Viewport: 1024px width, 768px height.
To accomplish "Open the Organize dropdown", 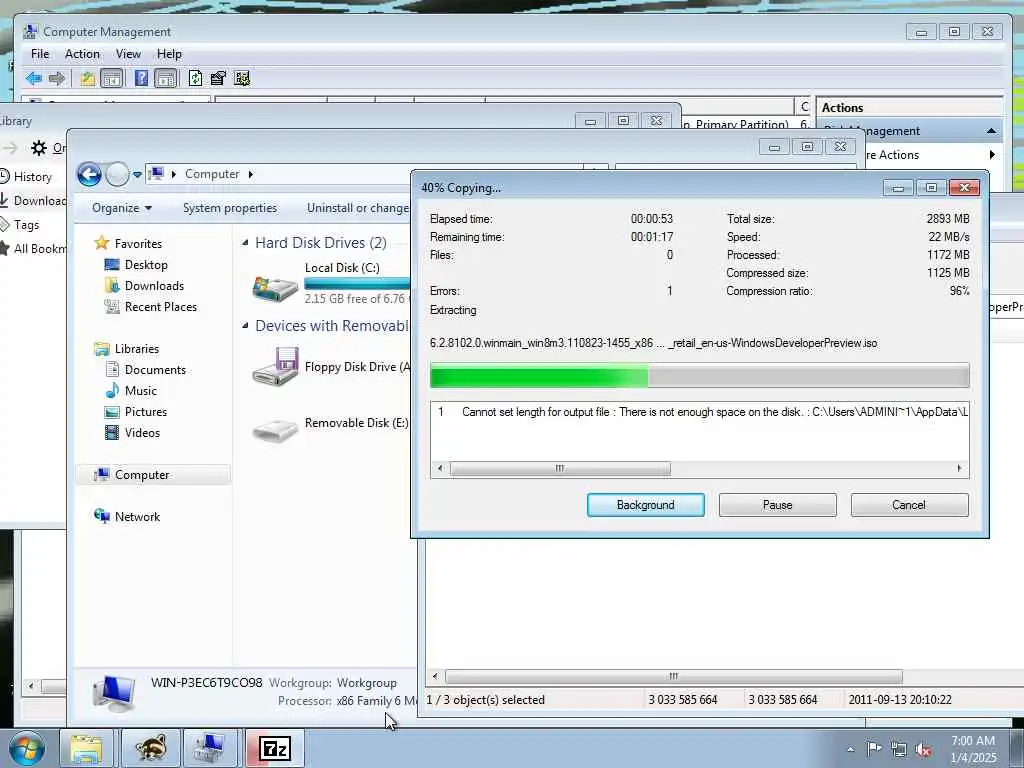I will (x=122, y=208).
